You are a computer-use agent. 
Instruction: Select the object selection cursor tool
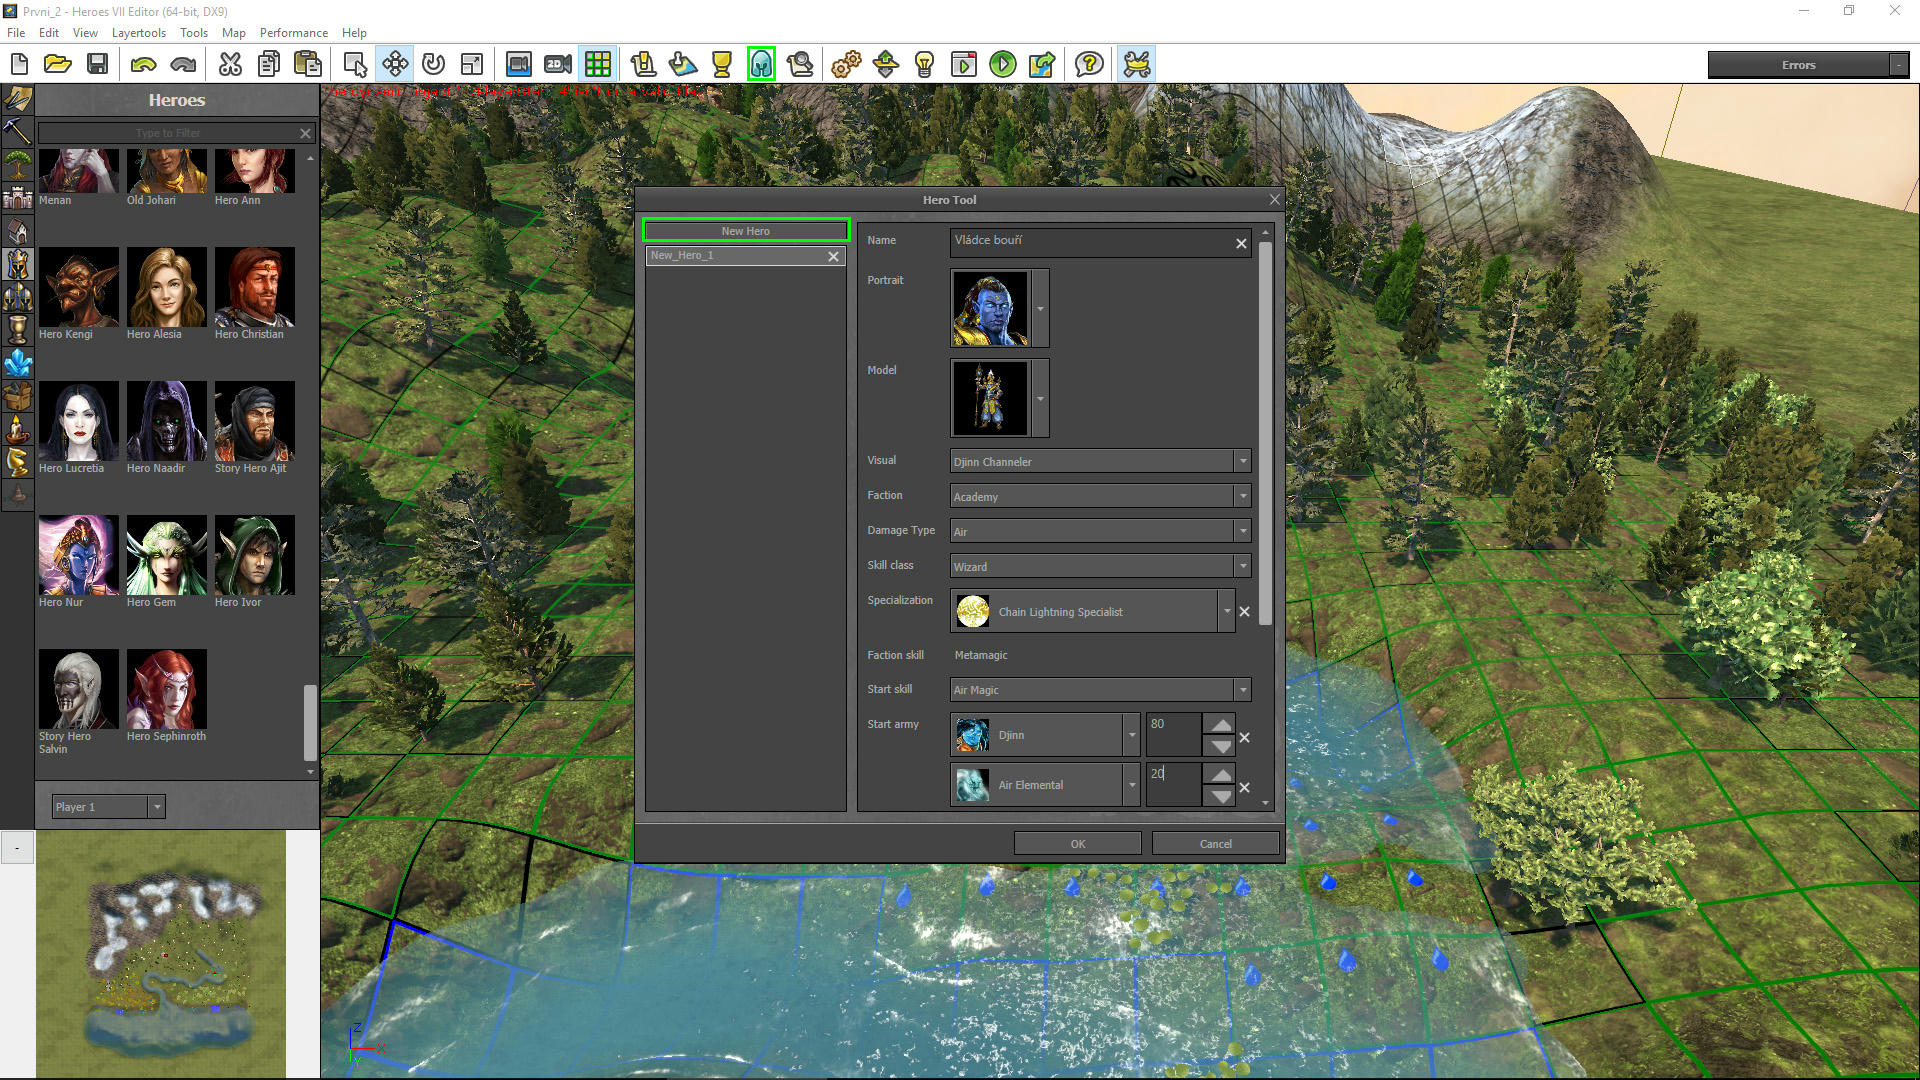(x=355, y=65)
